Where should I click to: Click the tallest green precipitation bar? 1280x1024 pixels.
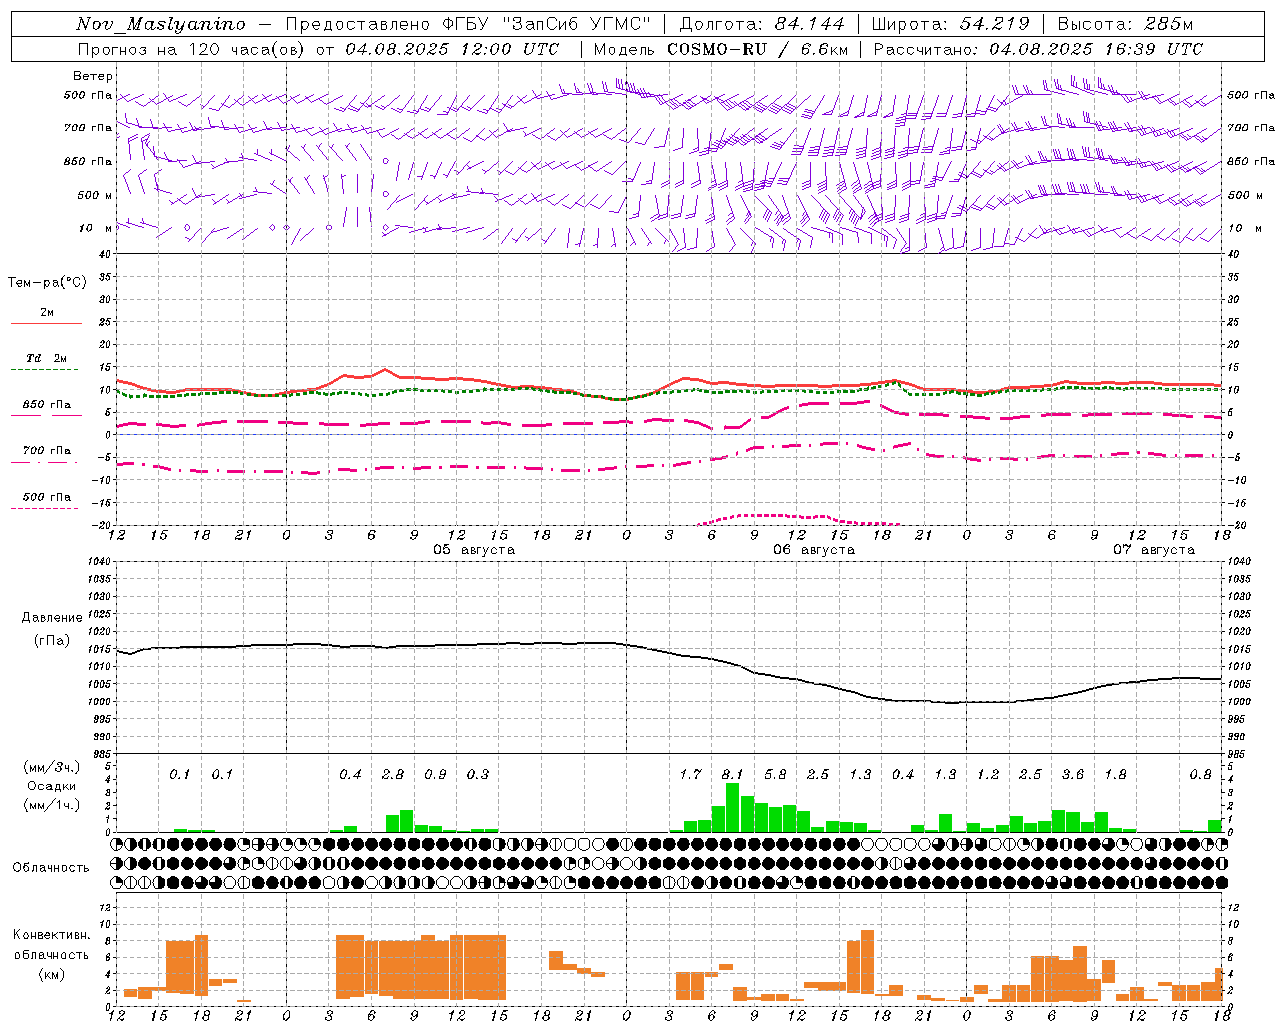coord(732,807)
